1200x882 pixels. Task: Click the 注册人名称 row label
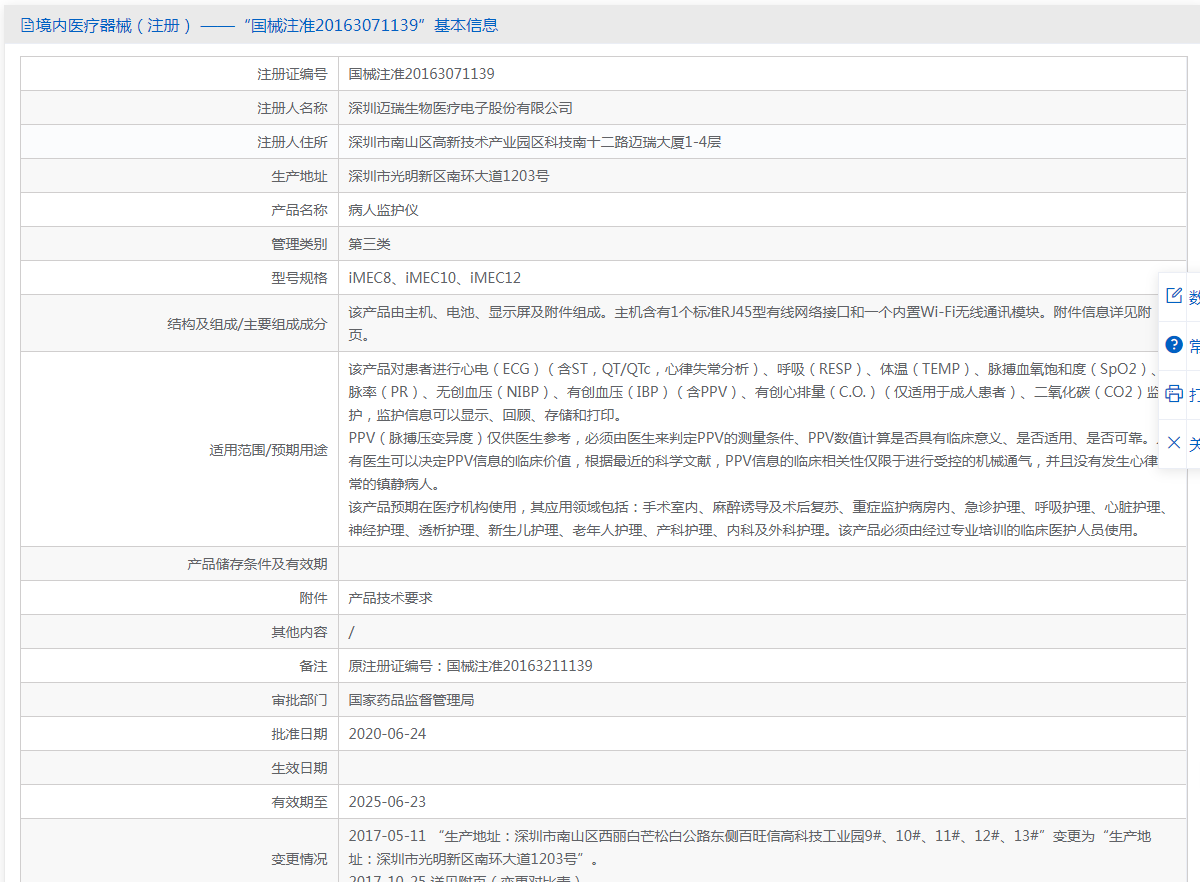point(292,108)
